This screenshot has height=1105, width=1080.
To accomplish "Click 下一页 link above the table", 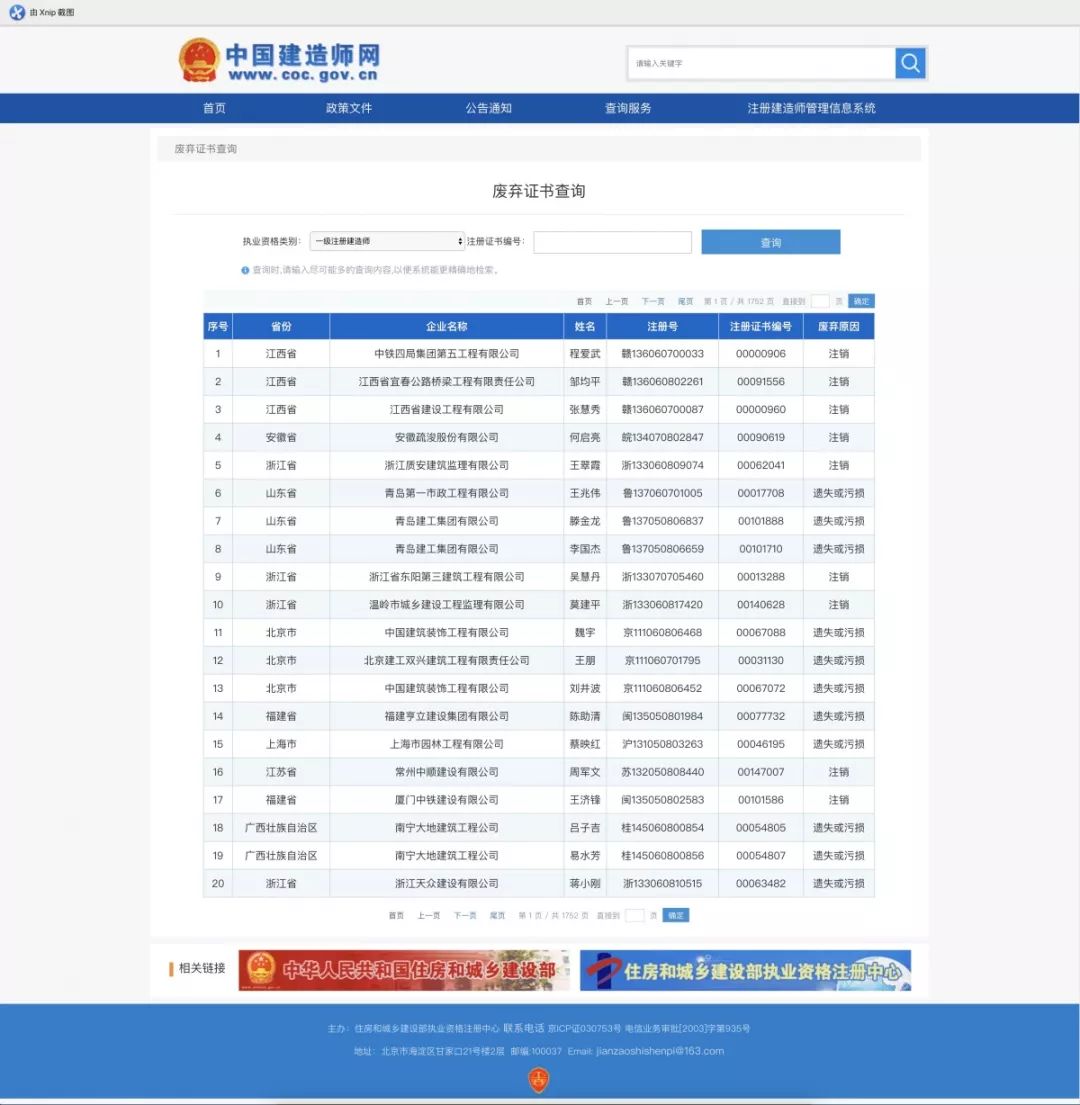I will pyautogui.click(x=653, y=301).
